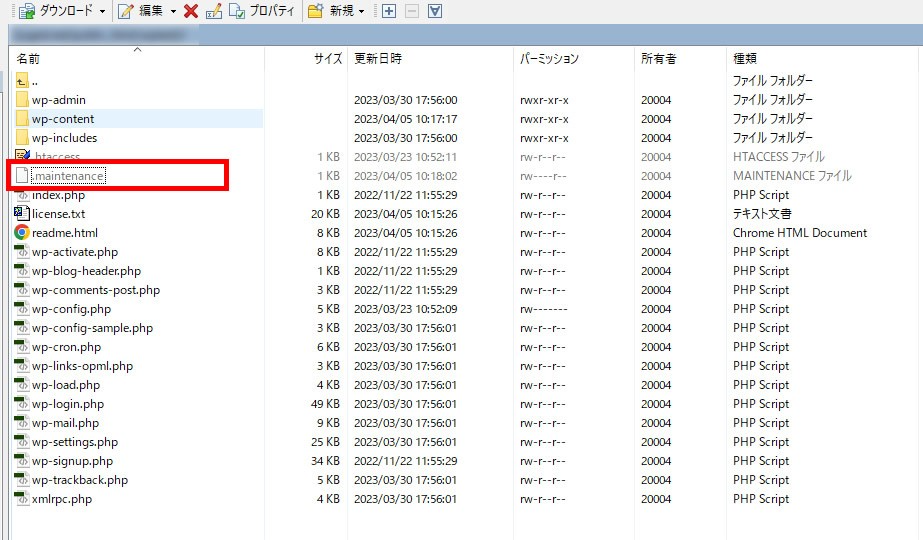Select the wp-config-sample.php file name
923x540 pixels.
[x=92, y=328]
